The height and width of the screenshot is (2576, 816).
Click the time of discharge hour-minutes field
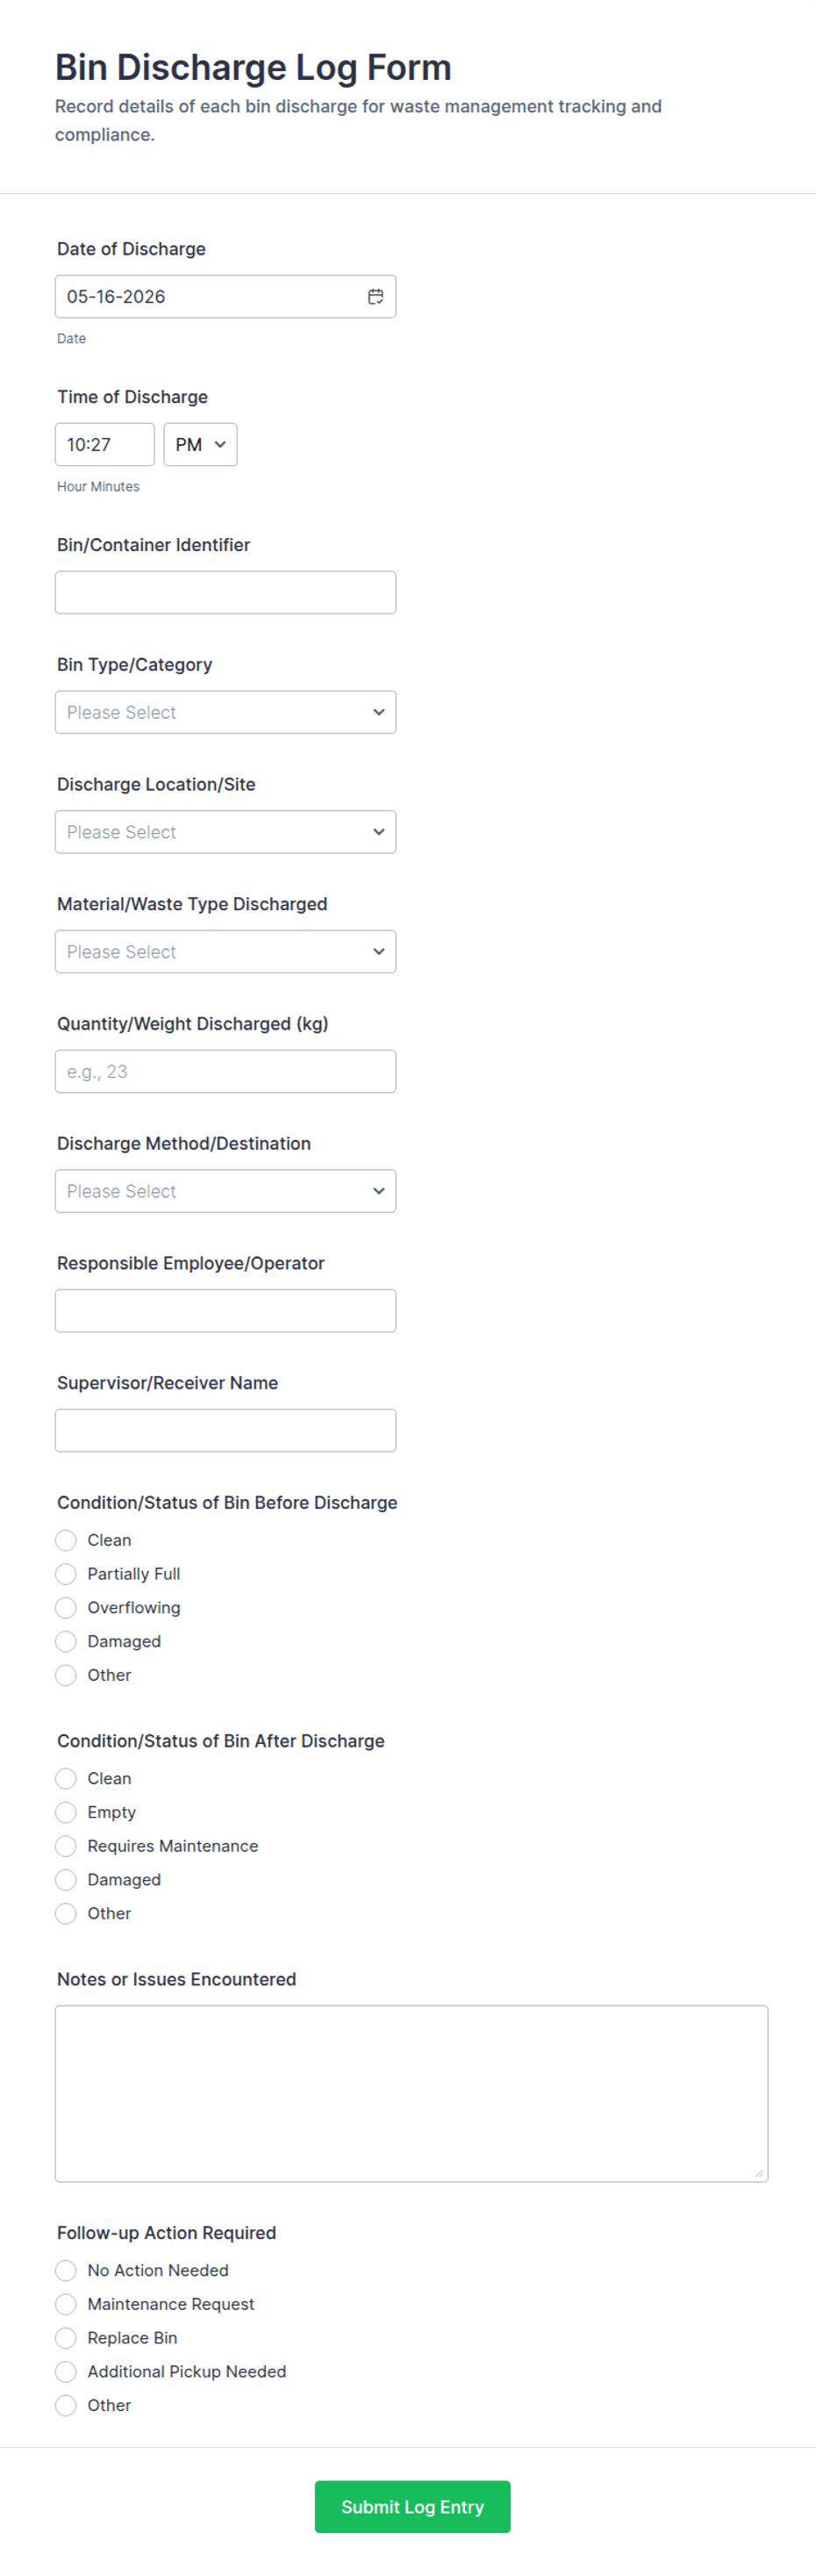click(105, 445)
